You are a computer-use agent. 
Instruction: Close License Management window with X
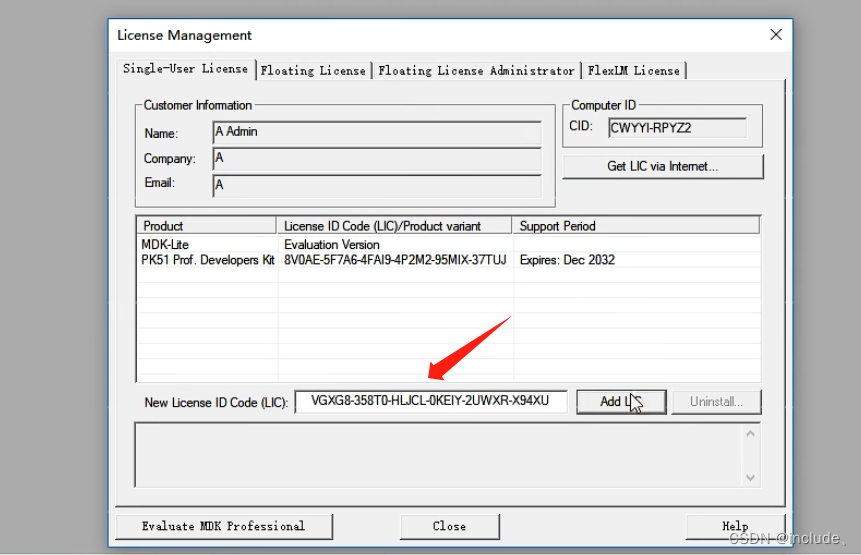776,35
